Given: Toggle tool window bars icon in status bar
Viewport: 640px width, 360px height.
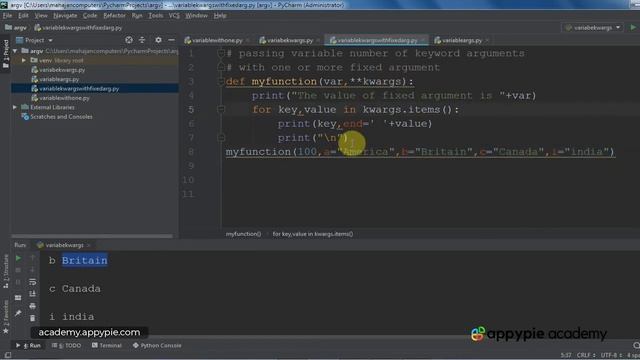Looking at the screenshot, I should (8, 355).
